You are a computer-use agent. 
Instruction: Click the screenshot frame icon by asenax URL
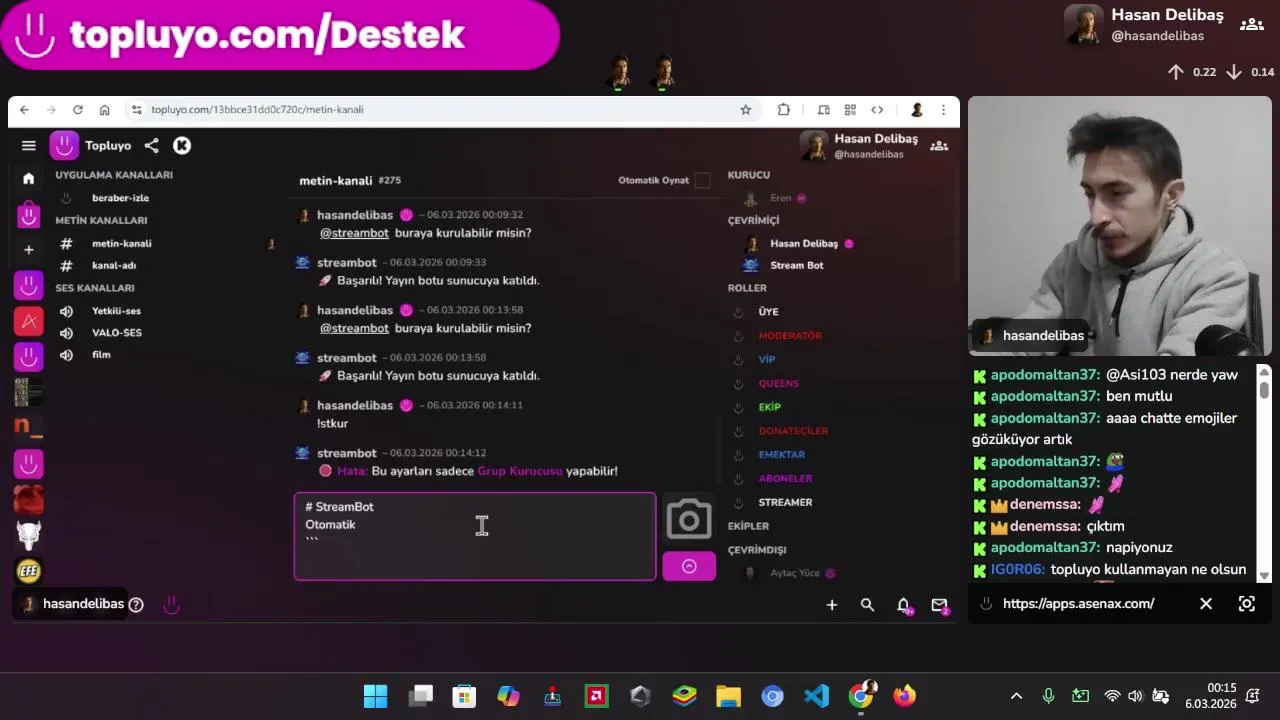pyautogui.click(x=1247, y=604)
